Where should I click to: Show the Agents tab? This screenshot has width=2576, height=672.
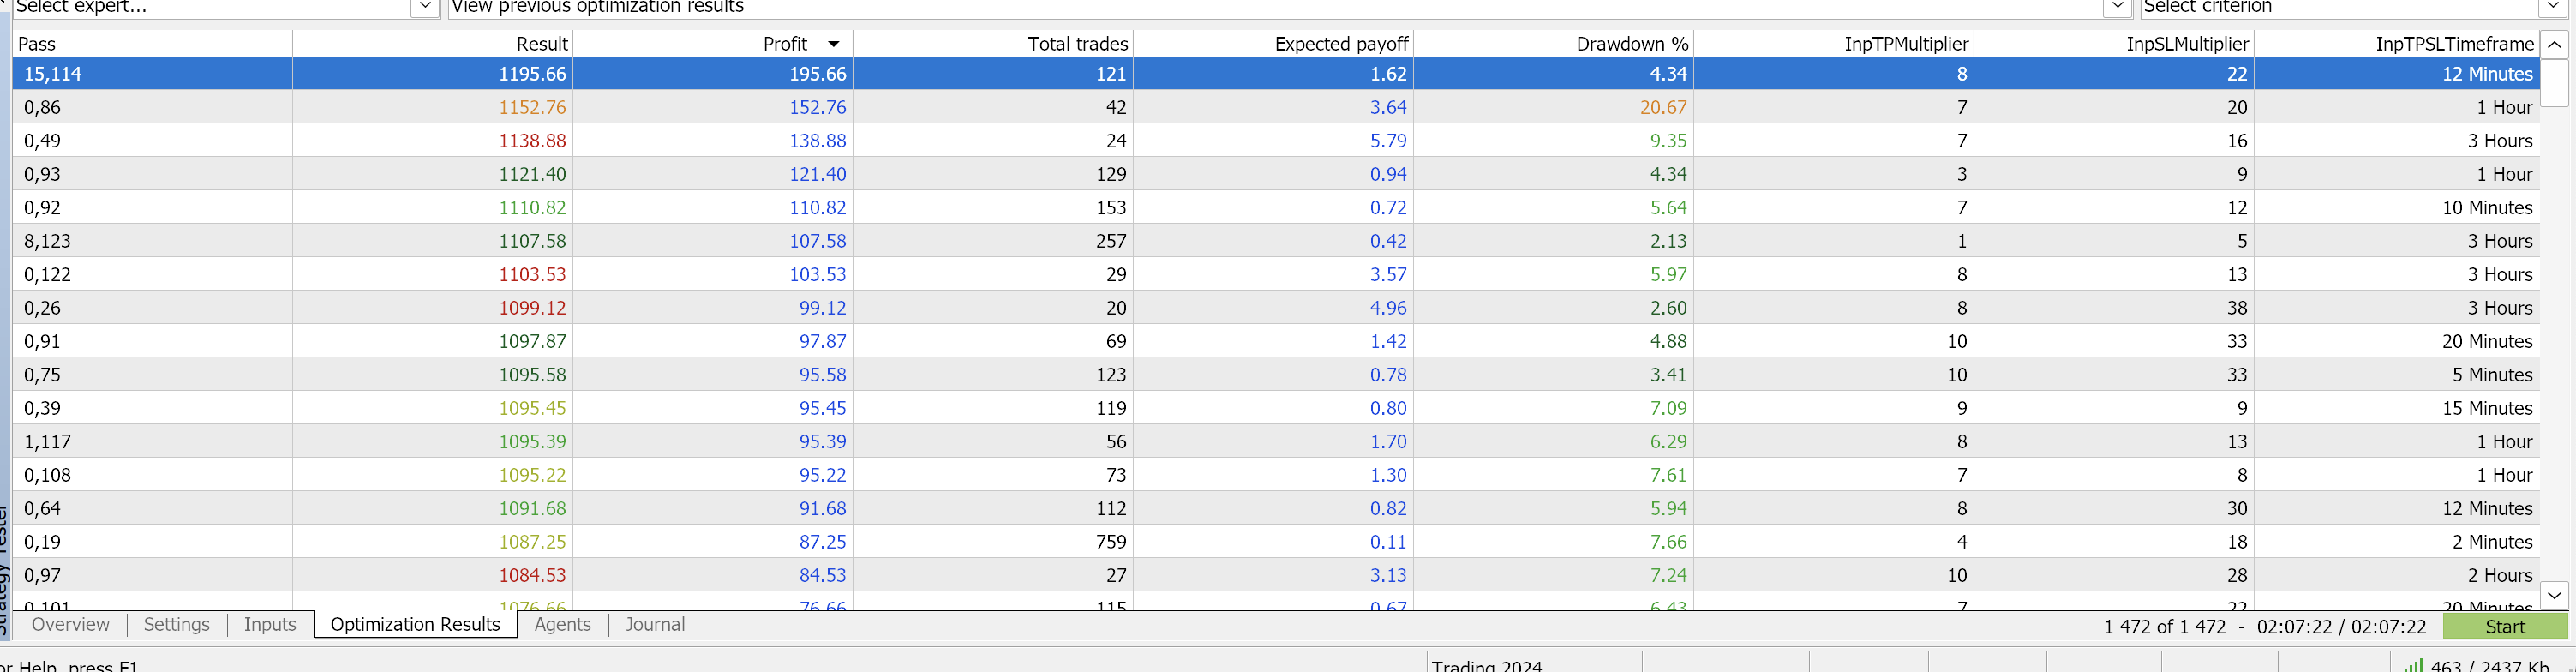pos(562,625)
